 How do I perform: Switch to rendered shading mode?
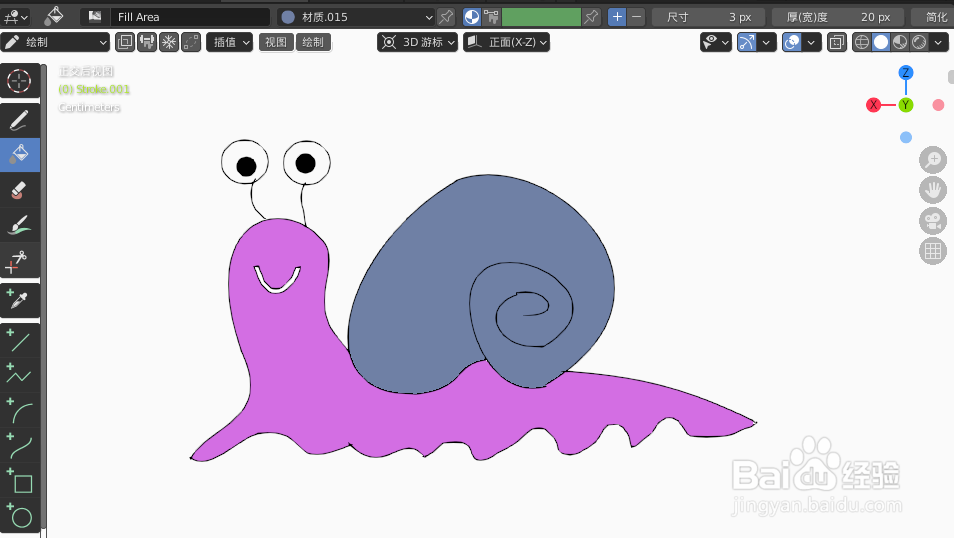pyautogui.click(x=919, y=42)
